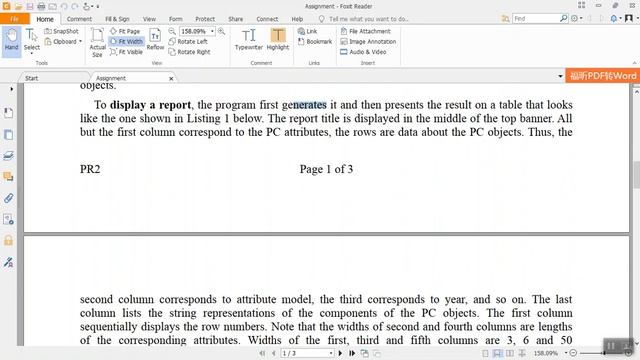Open the Bookmarks side panel

coord(8,113)
